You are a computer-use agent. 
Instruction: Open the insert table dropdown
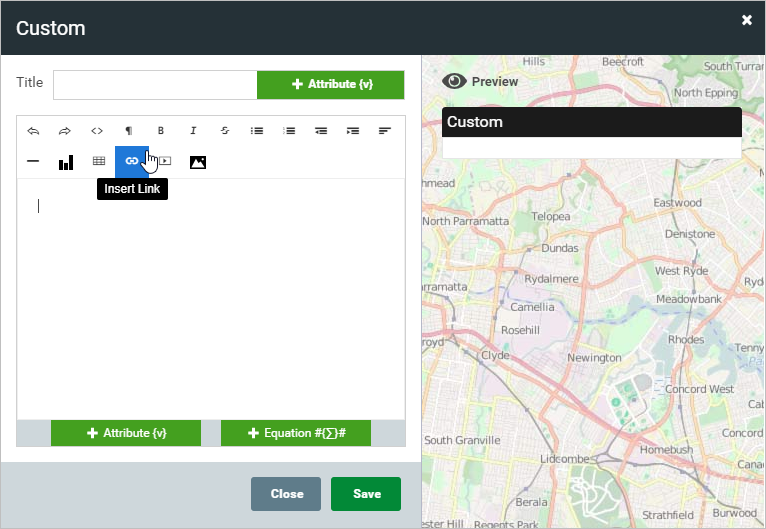[x=99, y=162]
